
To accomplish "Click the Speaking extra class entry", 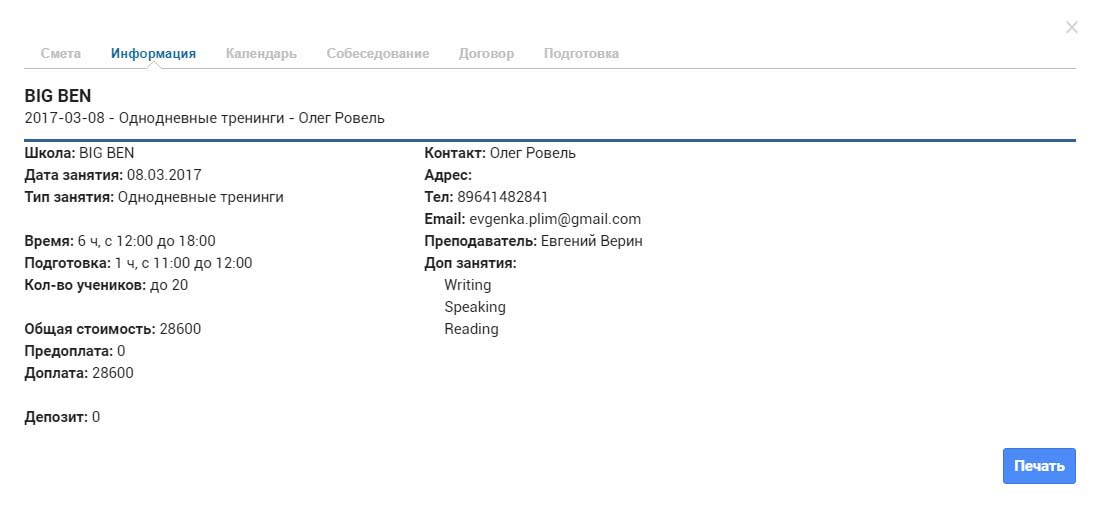I will [x=475, y=307].
